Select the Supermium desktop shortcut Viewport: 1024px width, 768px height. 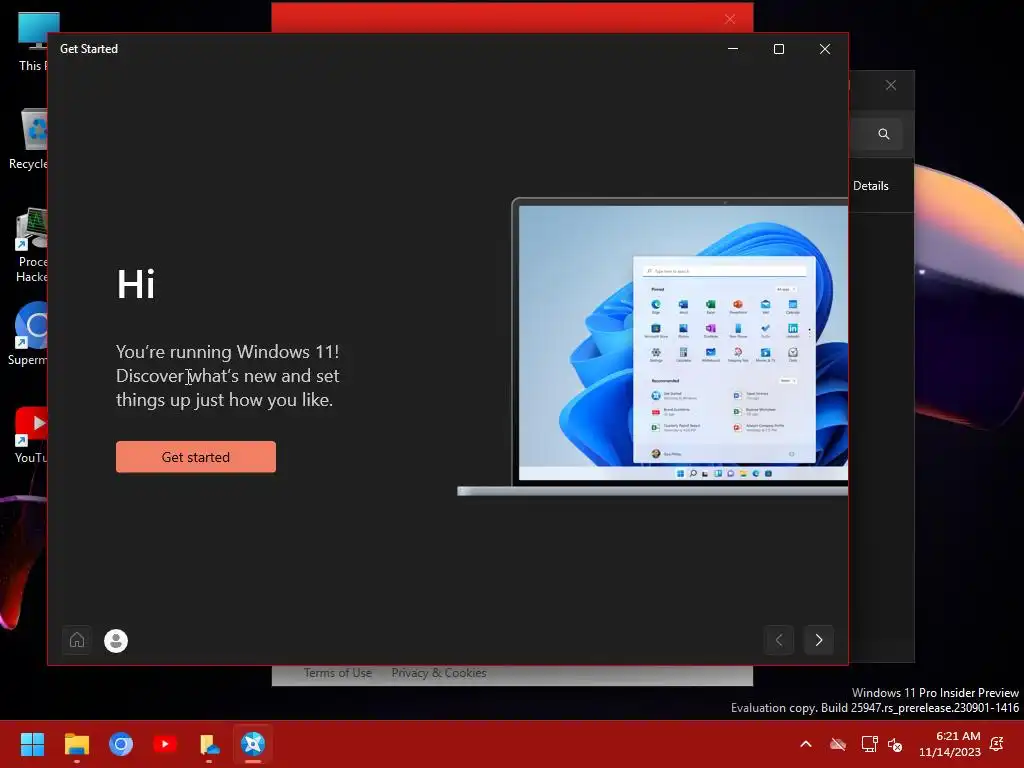[28, 334]
